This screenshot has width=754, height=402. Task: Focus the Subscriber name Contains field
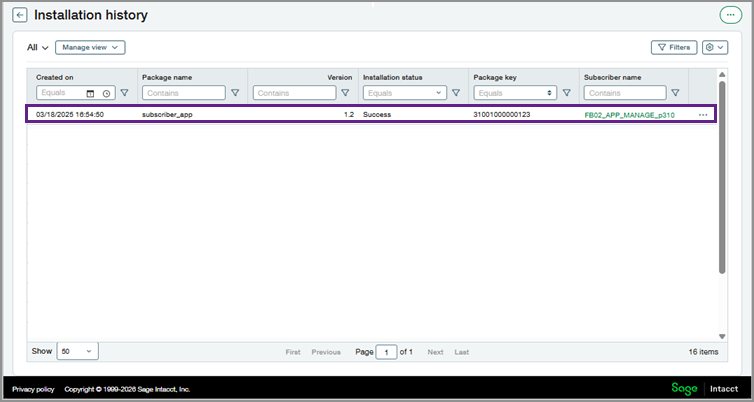point(625,93)
